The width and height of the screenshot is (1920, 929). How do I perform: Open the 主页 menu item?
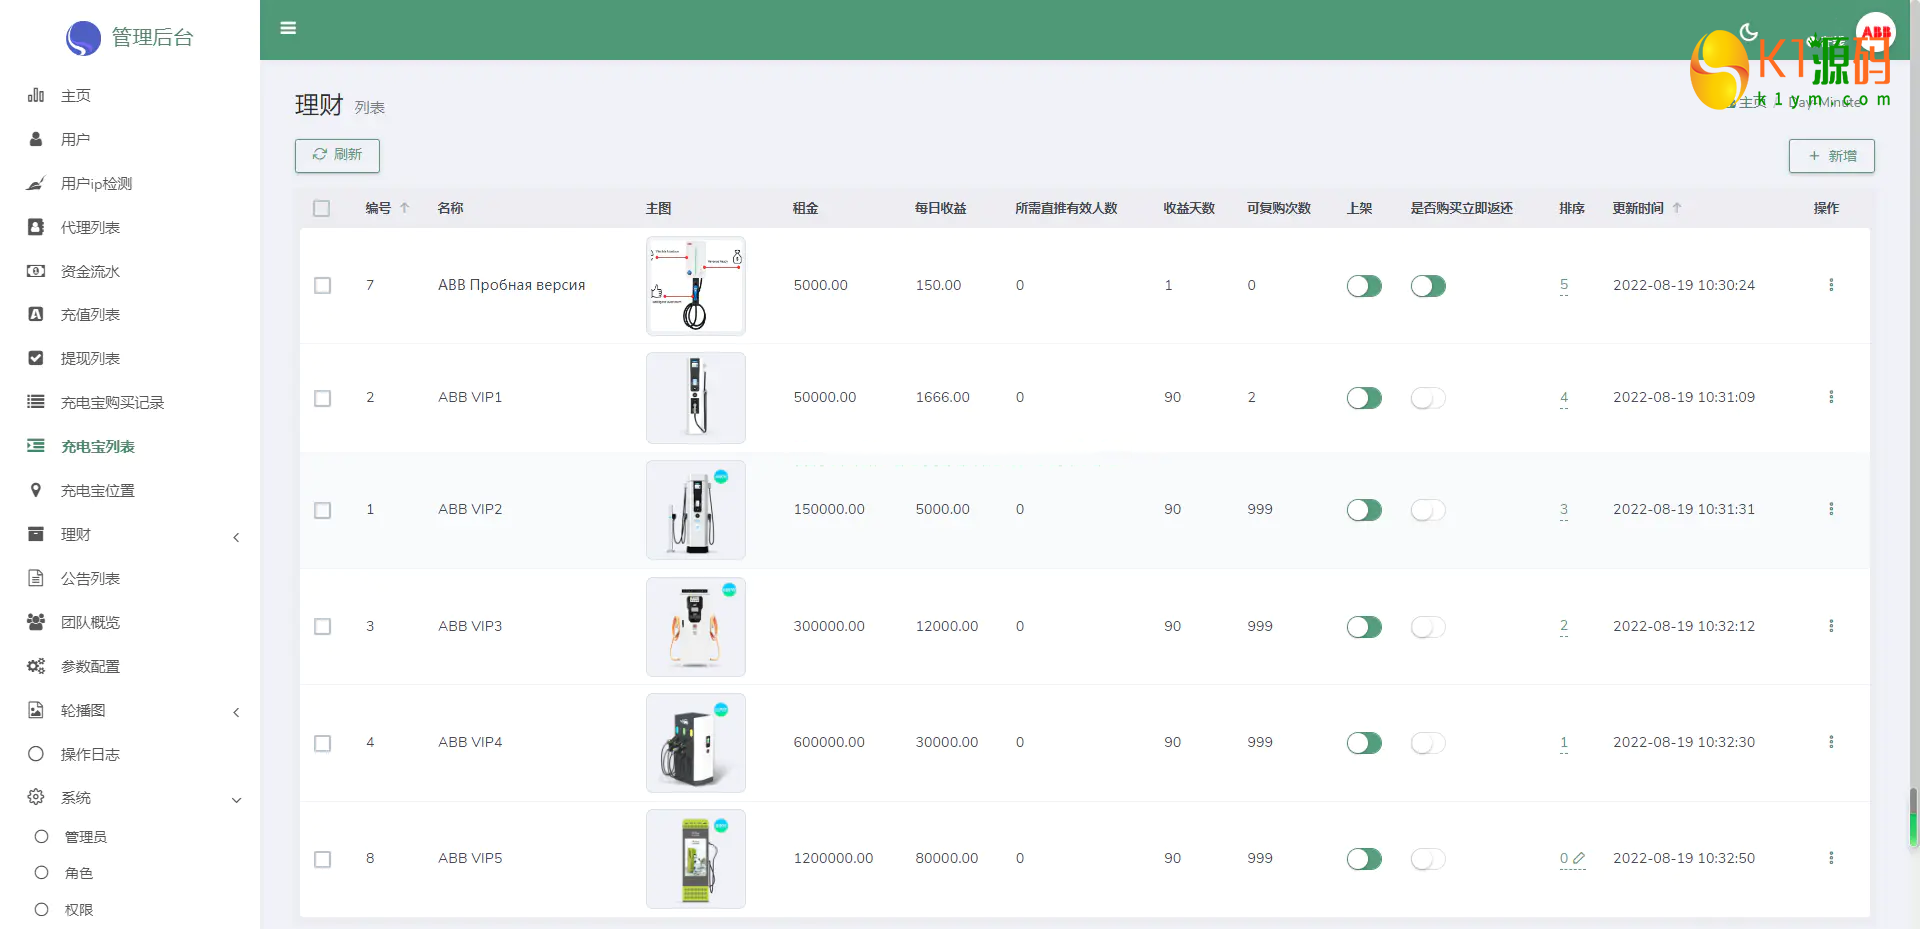coord(130,95)
